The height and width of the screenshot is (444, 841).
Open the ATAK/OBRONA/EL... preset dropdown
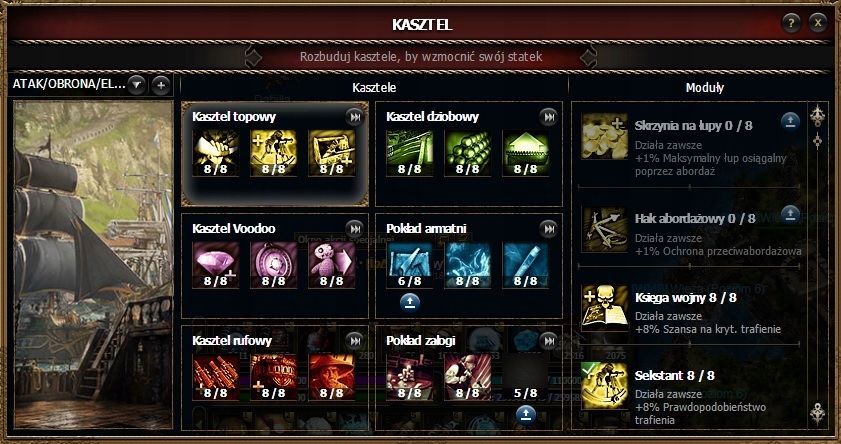point(136,85)
